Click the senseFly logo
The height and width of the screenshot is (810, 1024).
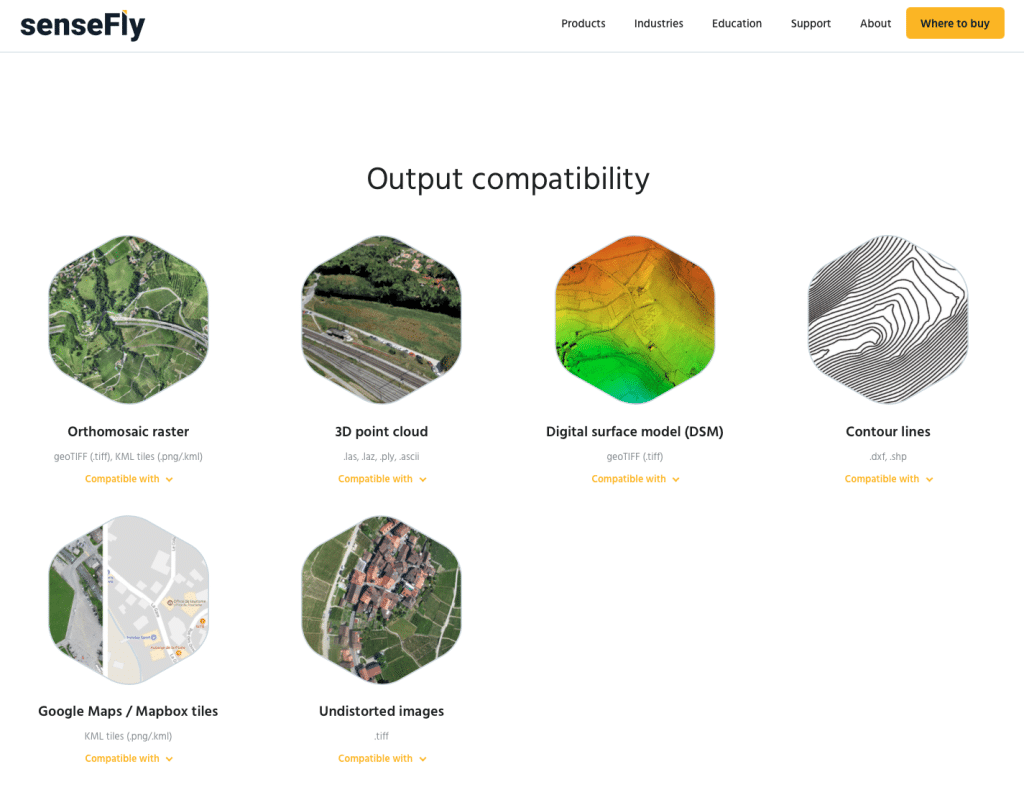83,25
